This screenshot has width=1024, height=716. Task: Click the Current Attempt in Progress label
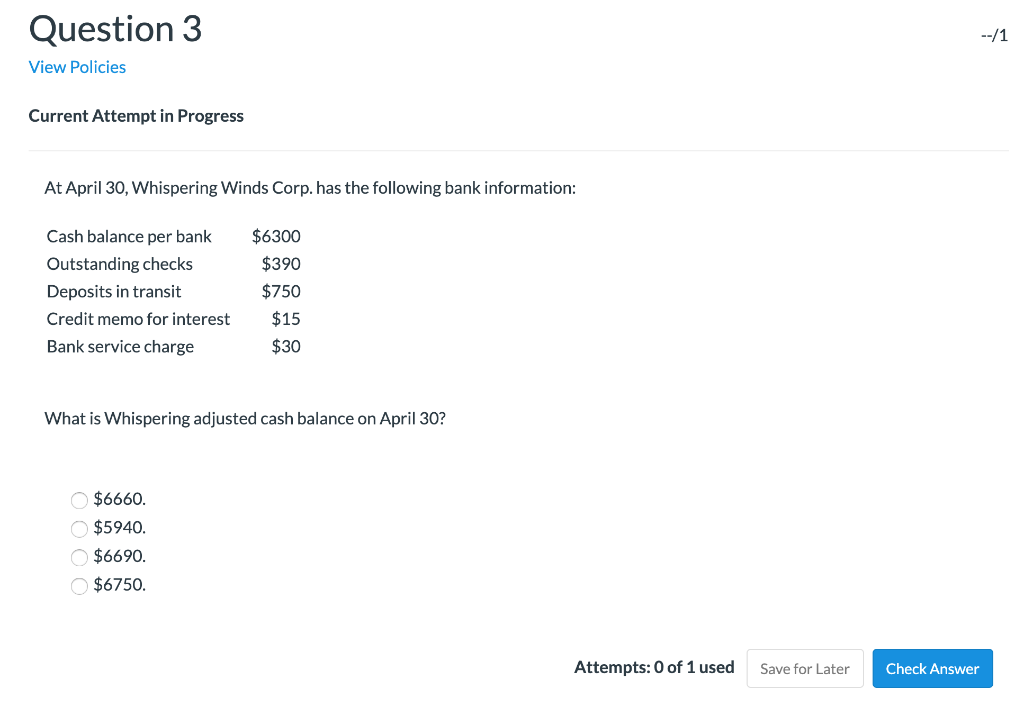click(x=136, y=115)
